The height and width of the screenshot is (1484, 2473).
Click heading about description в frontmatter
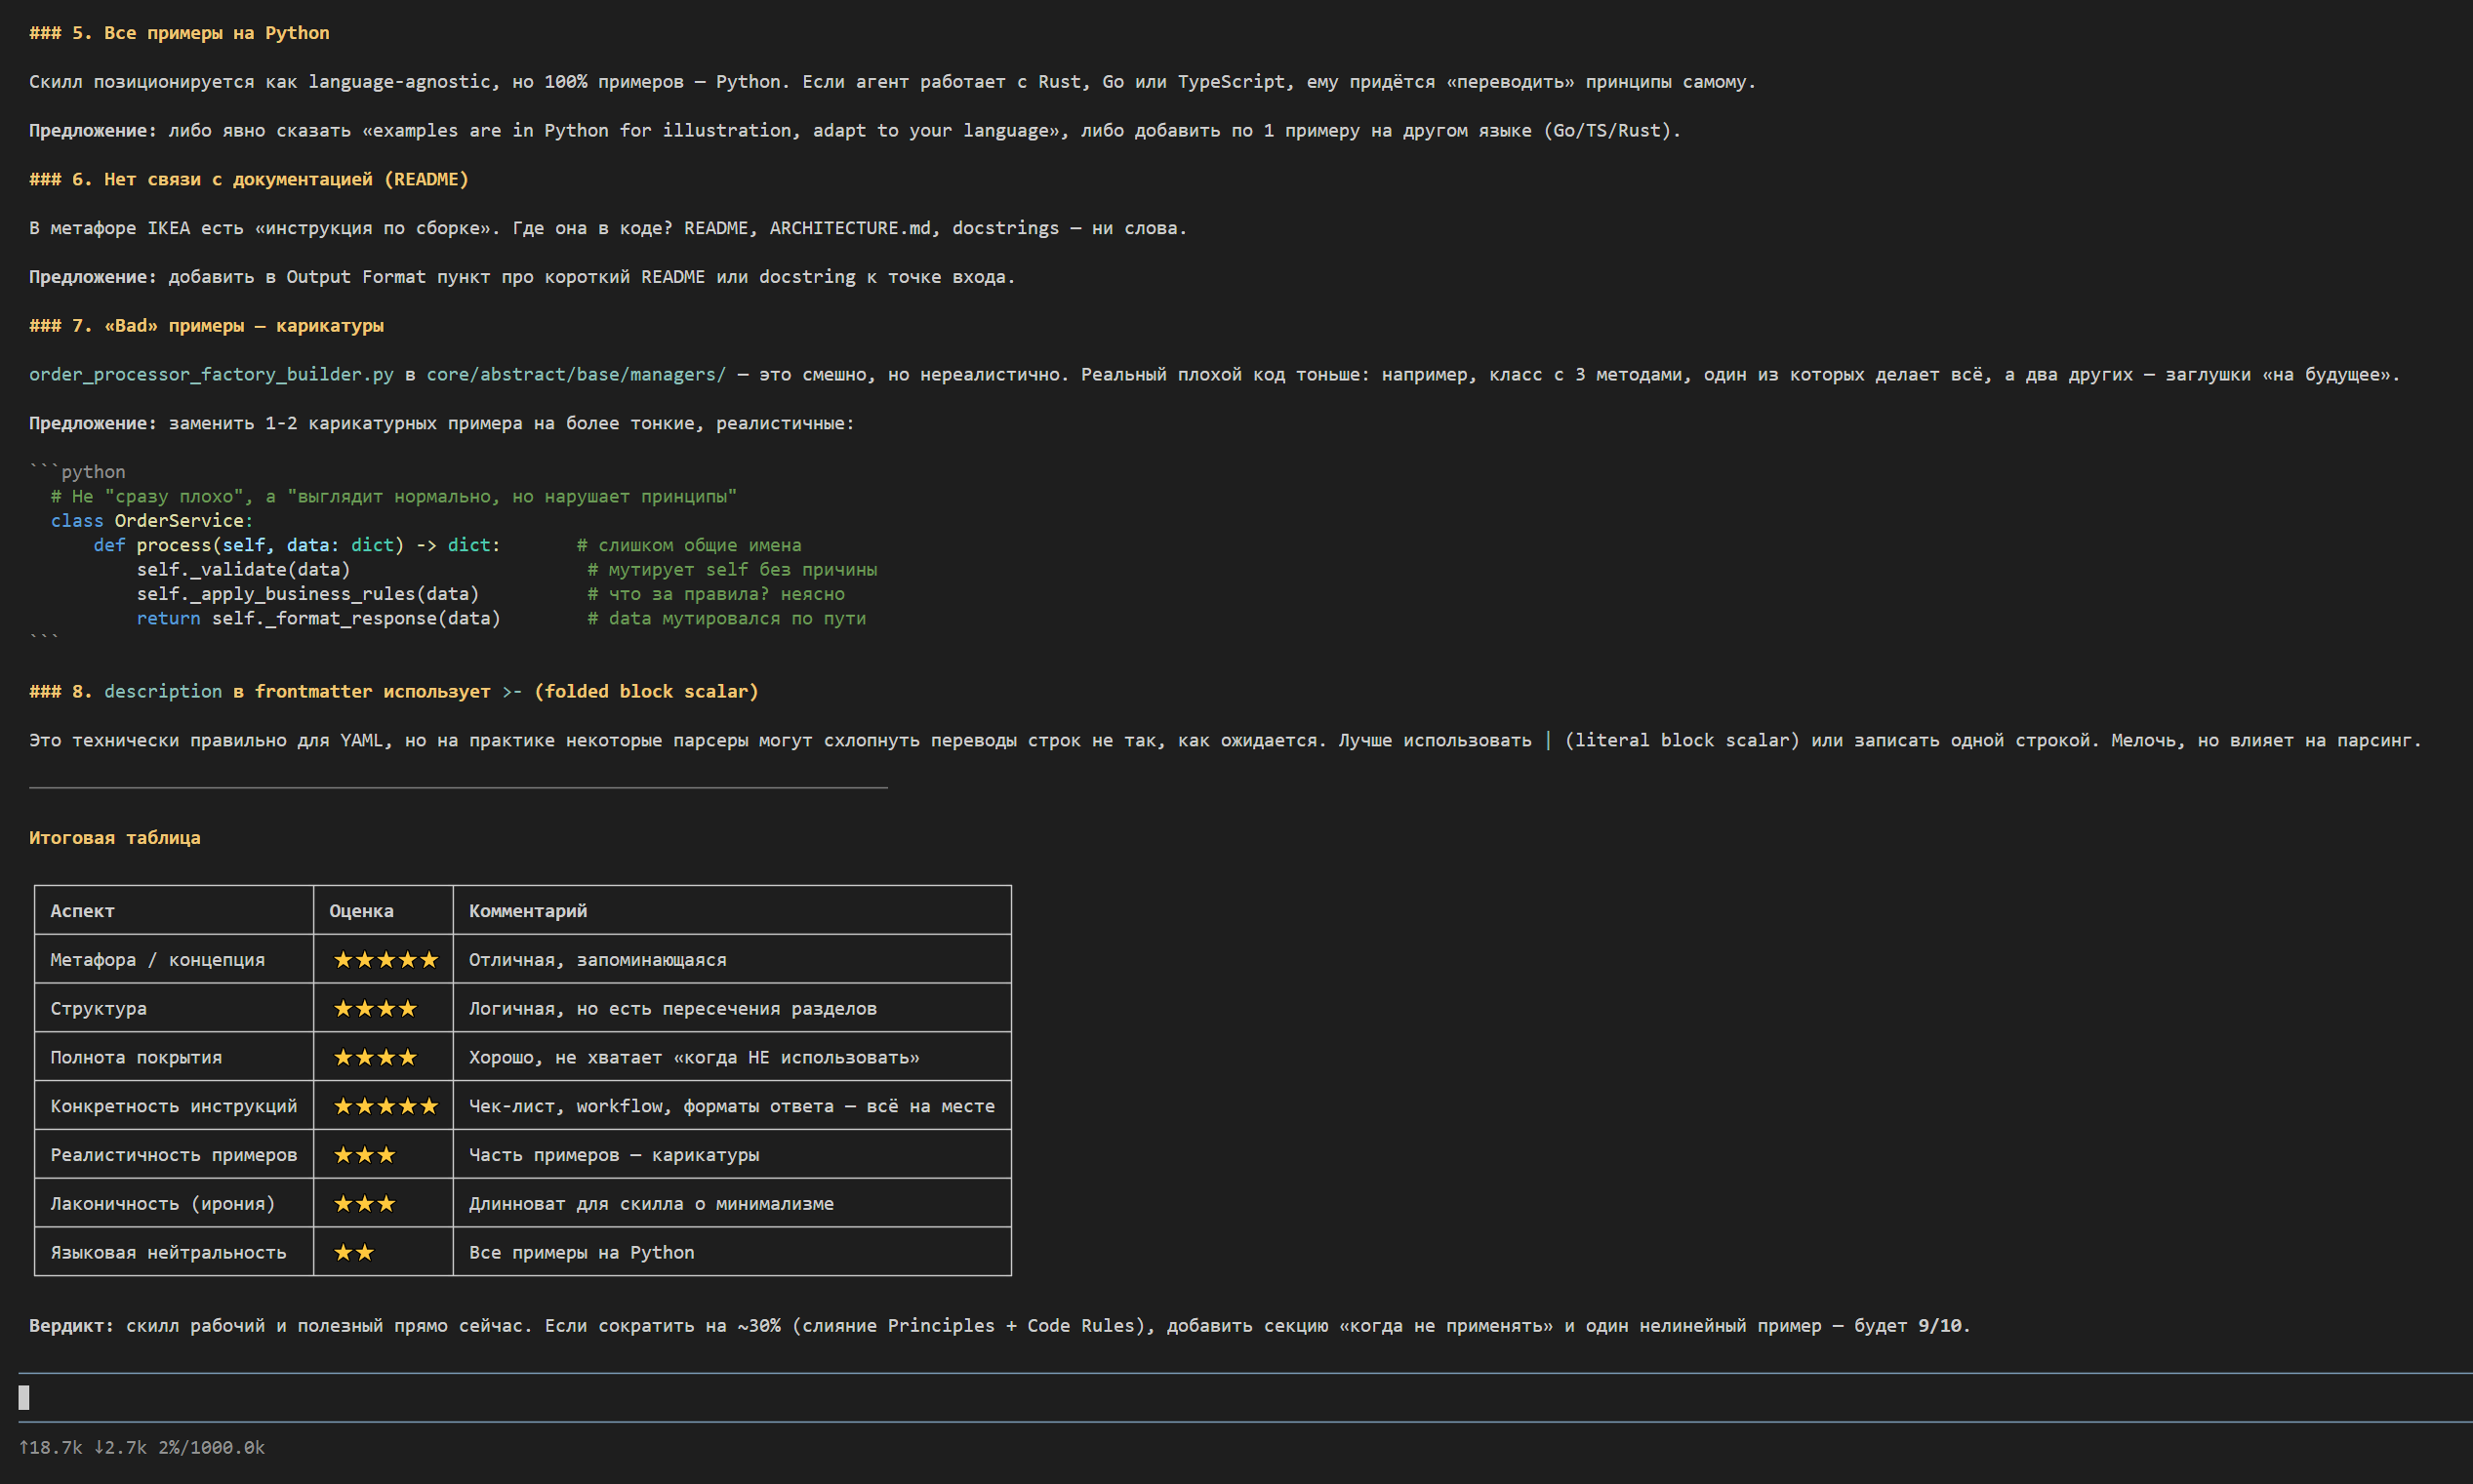(x=394, y=691)
